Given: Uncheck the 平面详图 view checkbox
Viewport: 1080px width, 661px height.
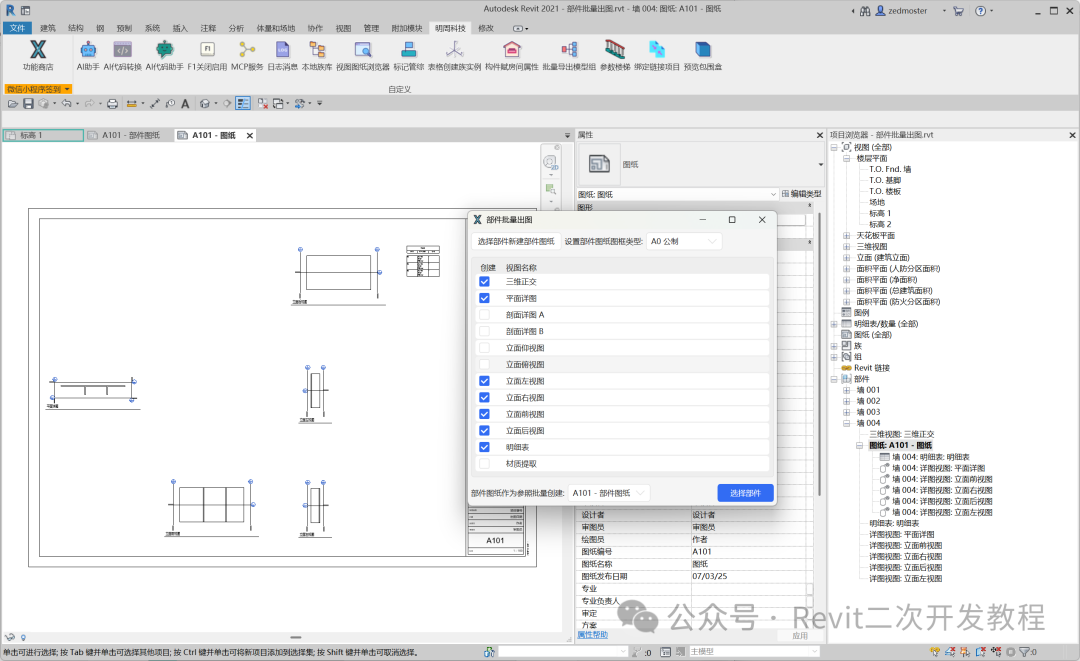Looking at the screenshot, I should click(x=484, y=298).
